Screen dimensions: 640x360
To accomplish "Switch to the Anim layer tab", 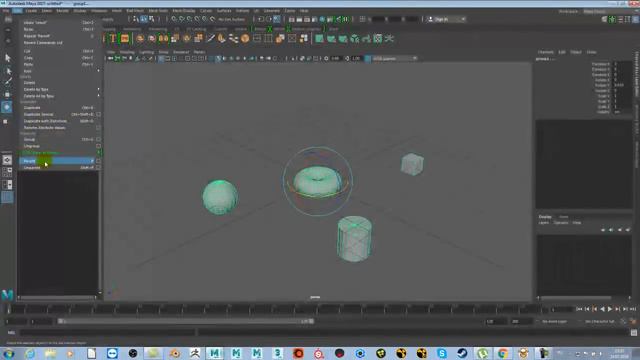I will 564,216.
